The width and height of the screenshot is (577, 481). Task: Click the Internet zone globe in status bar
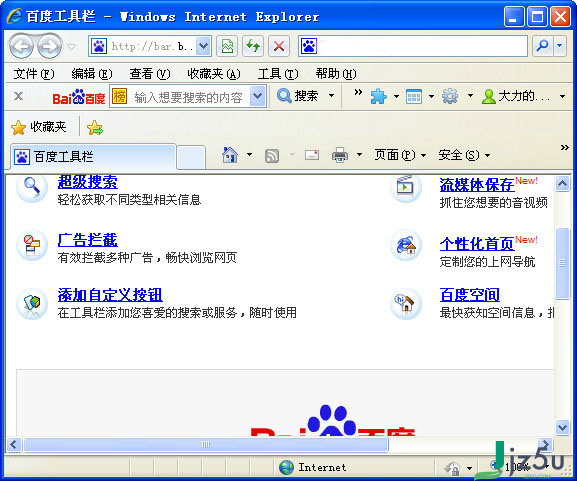tap(286, 467)
